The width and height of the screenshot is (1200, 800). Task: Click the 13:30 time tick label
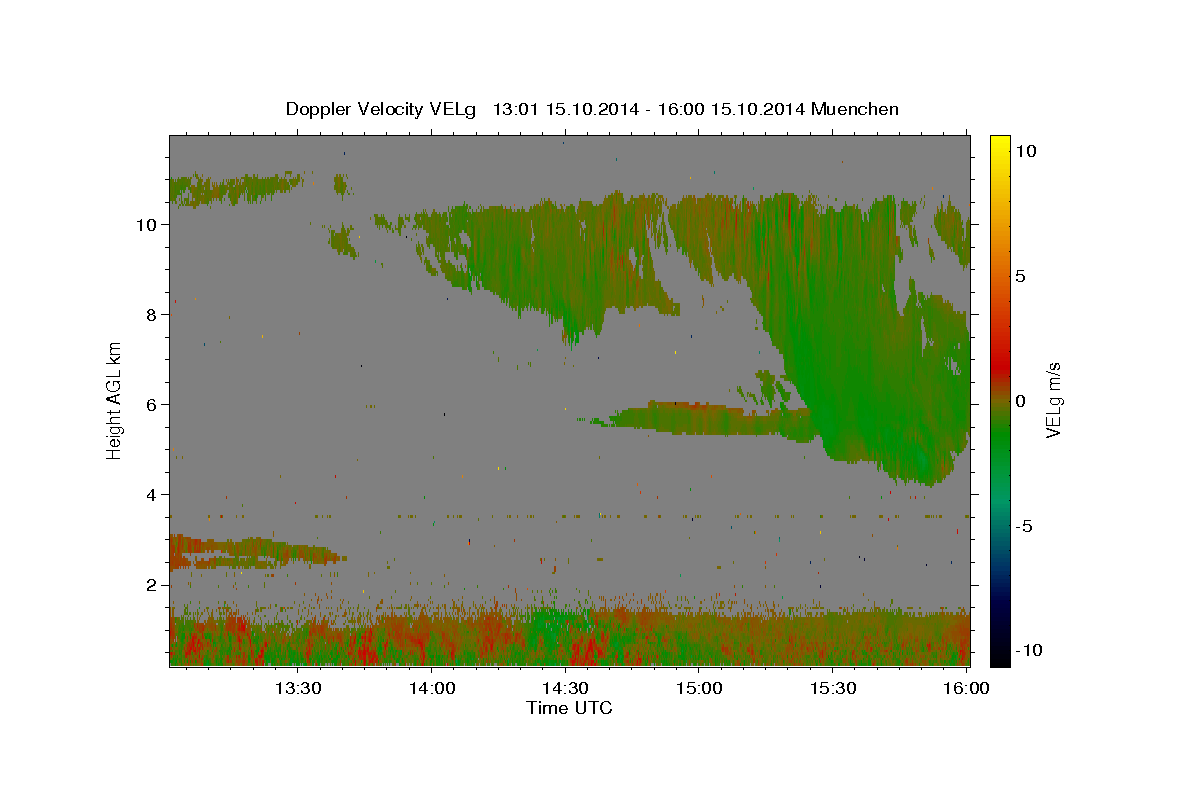pos(298,688)
